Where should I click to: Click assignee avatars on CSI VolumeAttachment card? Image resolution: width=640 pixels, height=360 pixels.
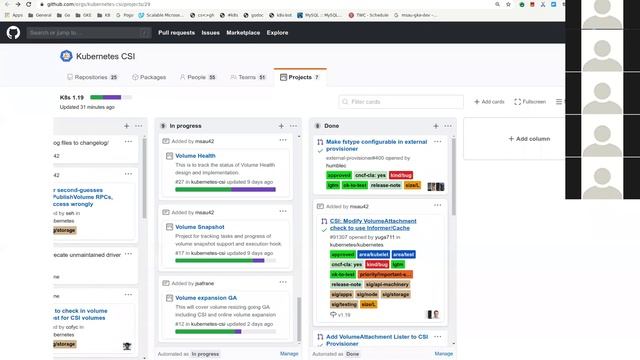433,314
